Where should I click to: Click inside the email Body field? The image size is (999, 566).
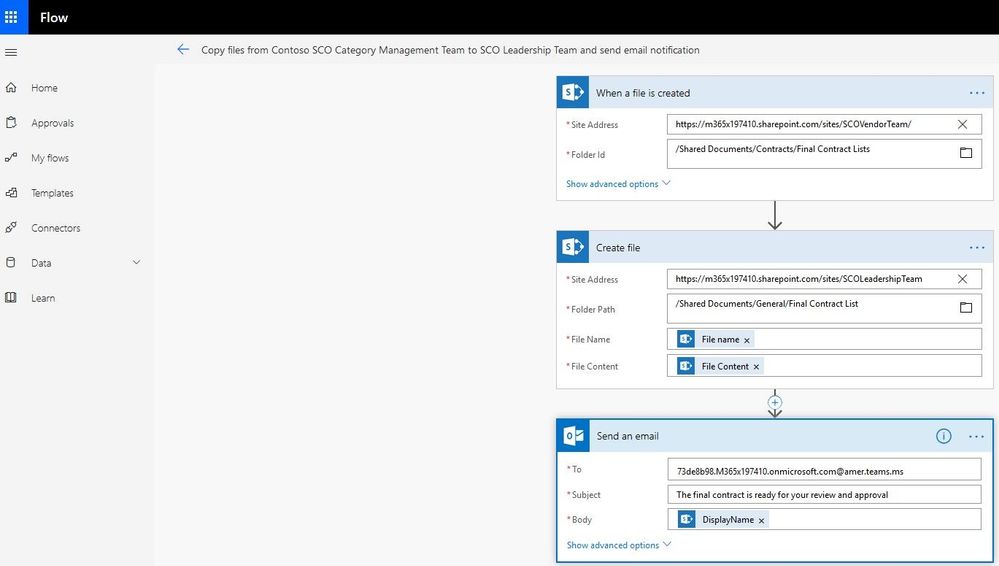pyautogui.click(x=824, y=519)
